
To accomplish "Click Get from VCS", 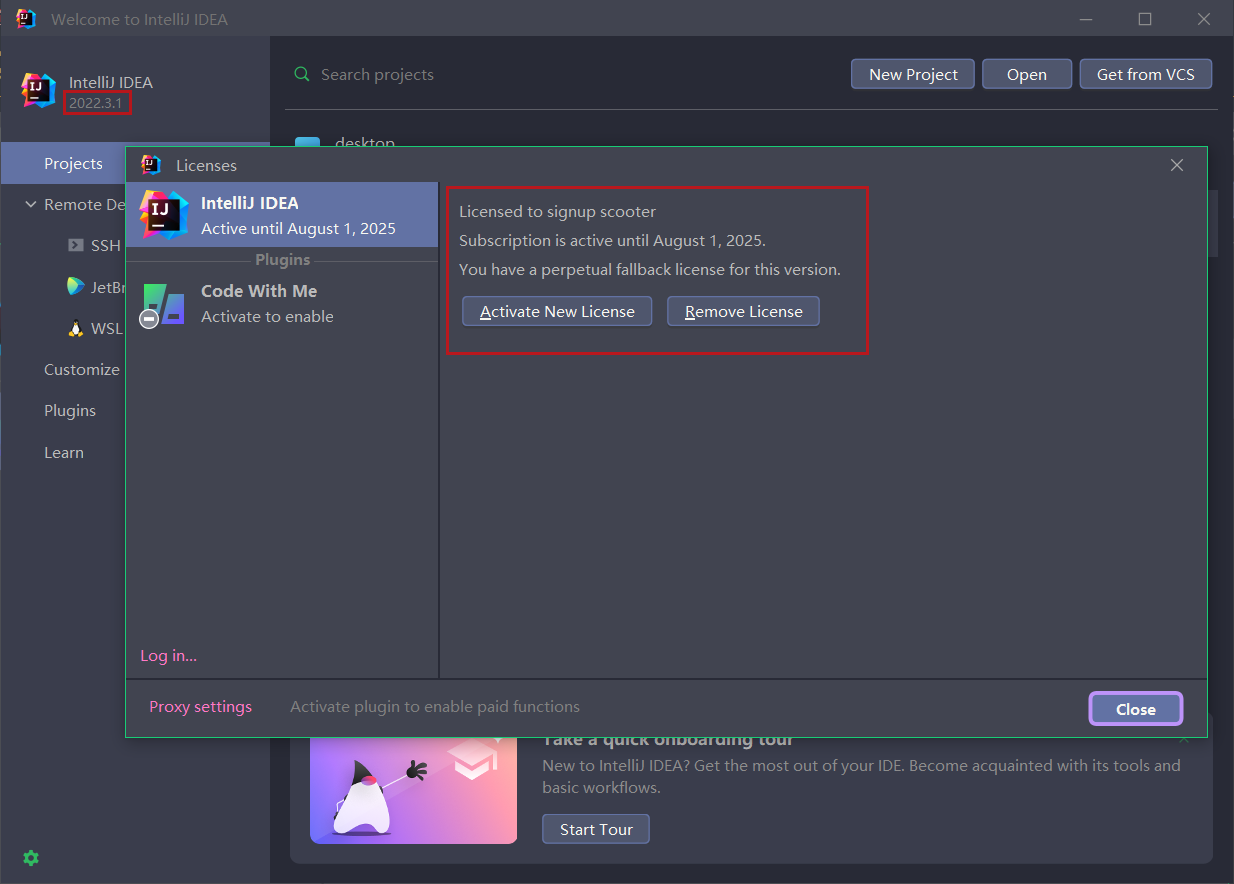I will (1146, 74).
